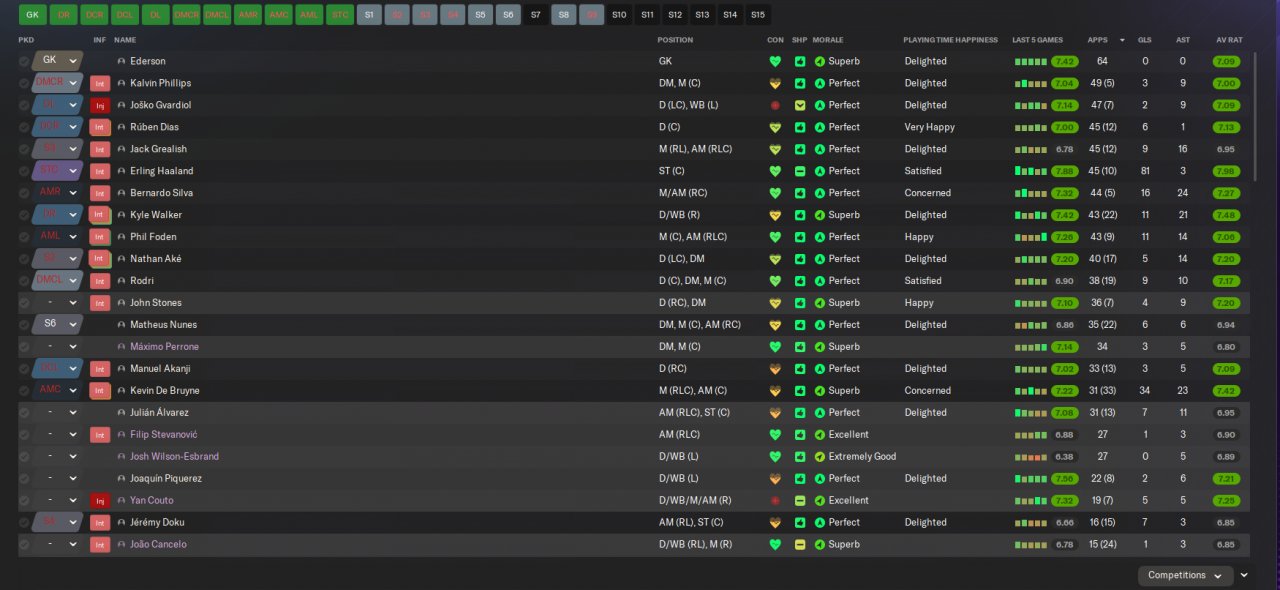Click Kevin De Bruyne's condition heart icon
Screen dimensions: 1280x590
click(775, 391)
